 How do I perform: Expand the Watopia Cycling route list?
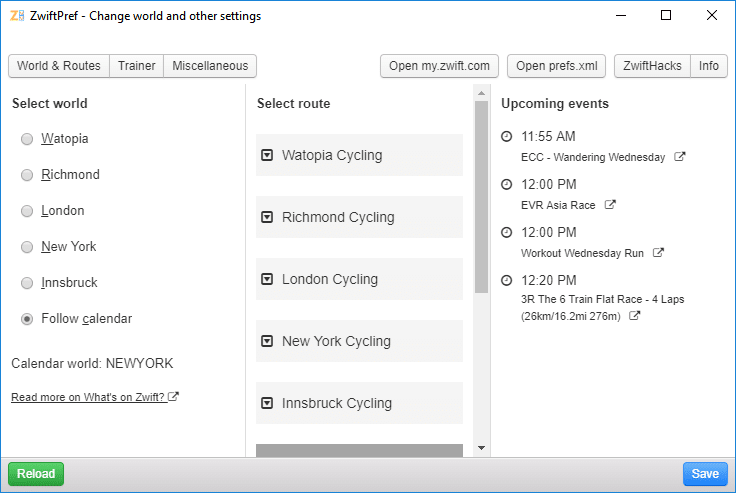point(359,155)
